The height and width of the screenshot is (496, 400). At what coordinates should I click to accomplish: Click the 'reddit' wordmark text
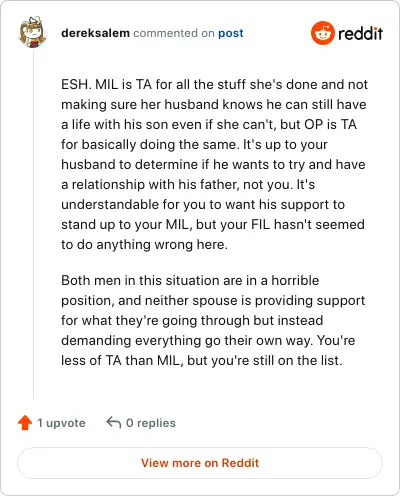point(360,33)
